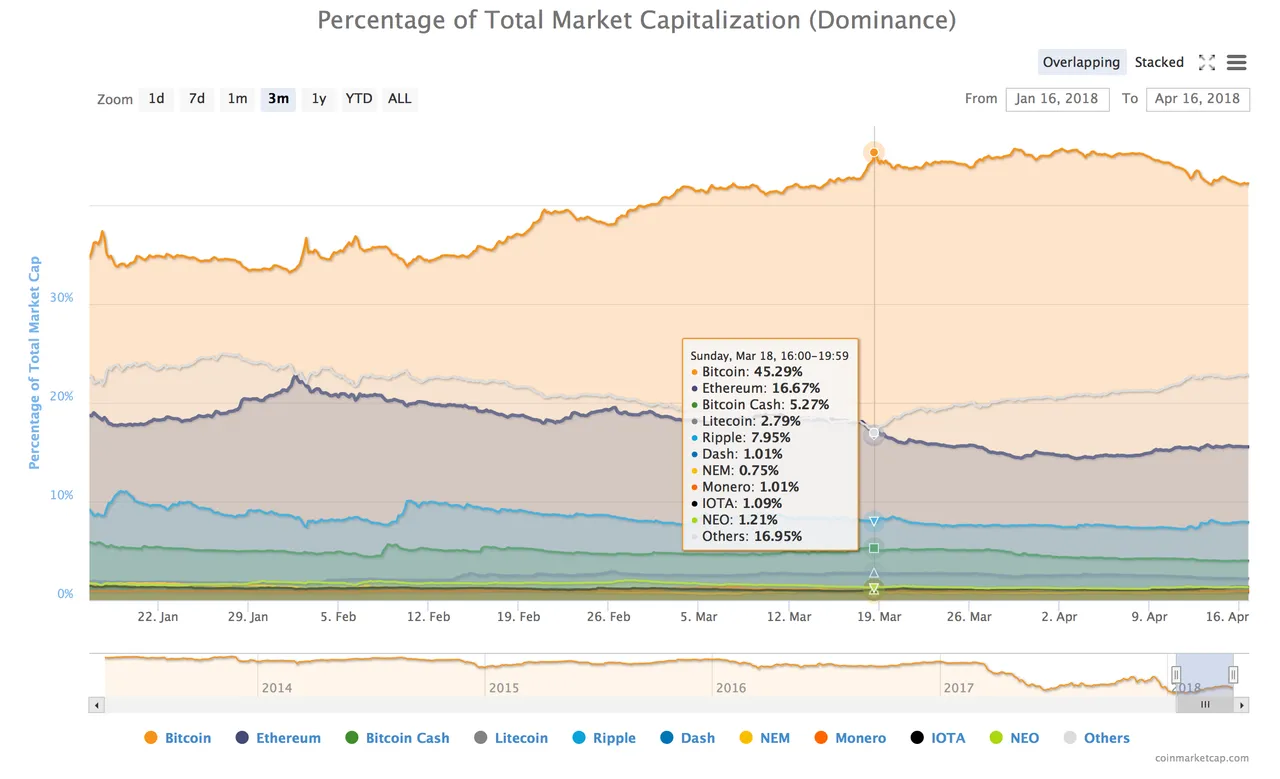The height and width of the screenshot is (779, 1280).
Task: Switch chart to Overlapping mode
Action: coord(1081,62)
